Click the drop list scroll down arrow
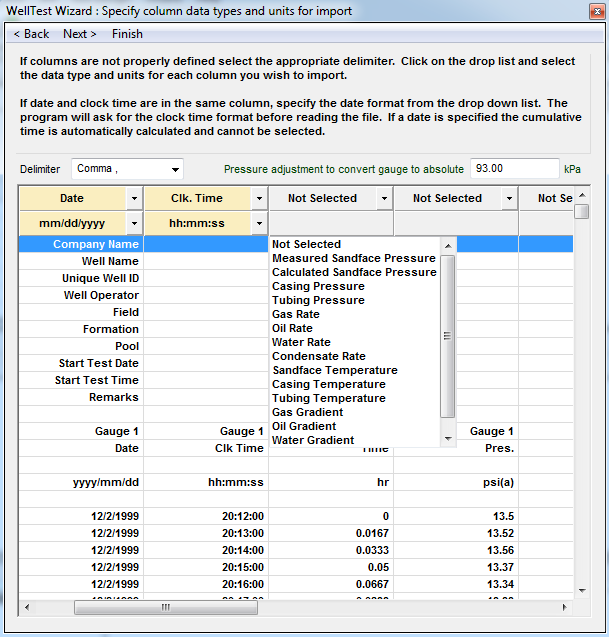Image resolution: width=609 pixels, height=637 pixels. pyautogui.click(x=448, y=439)
